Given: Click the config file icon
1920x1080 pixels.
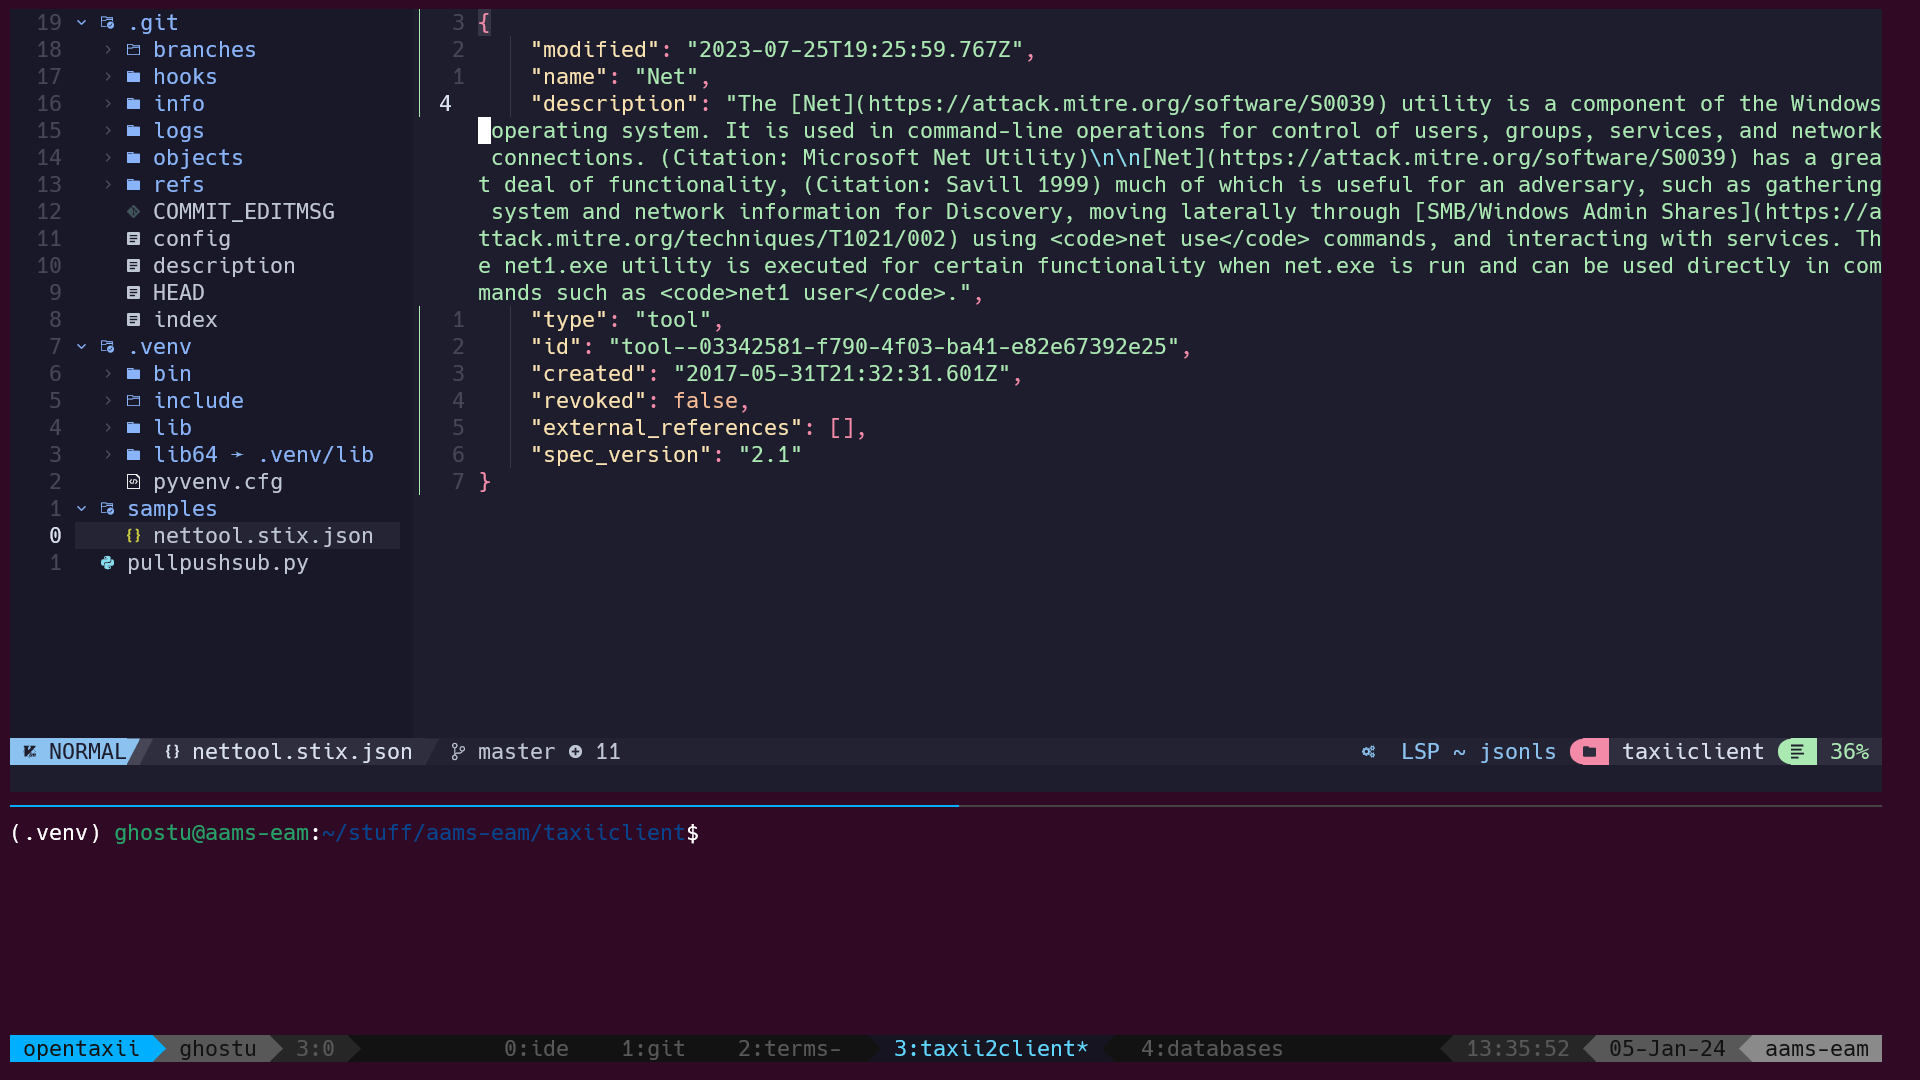Looking at the screenshot, I should tap(134, 238).
